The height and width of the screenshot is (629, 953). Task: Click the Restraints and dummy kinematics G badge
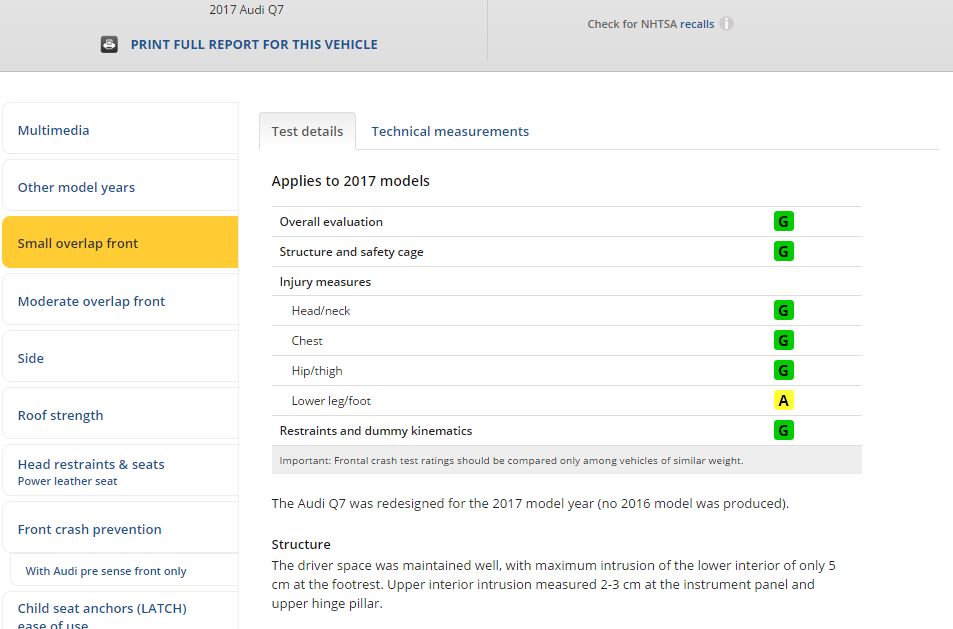(x=783, y=430)
